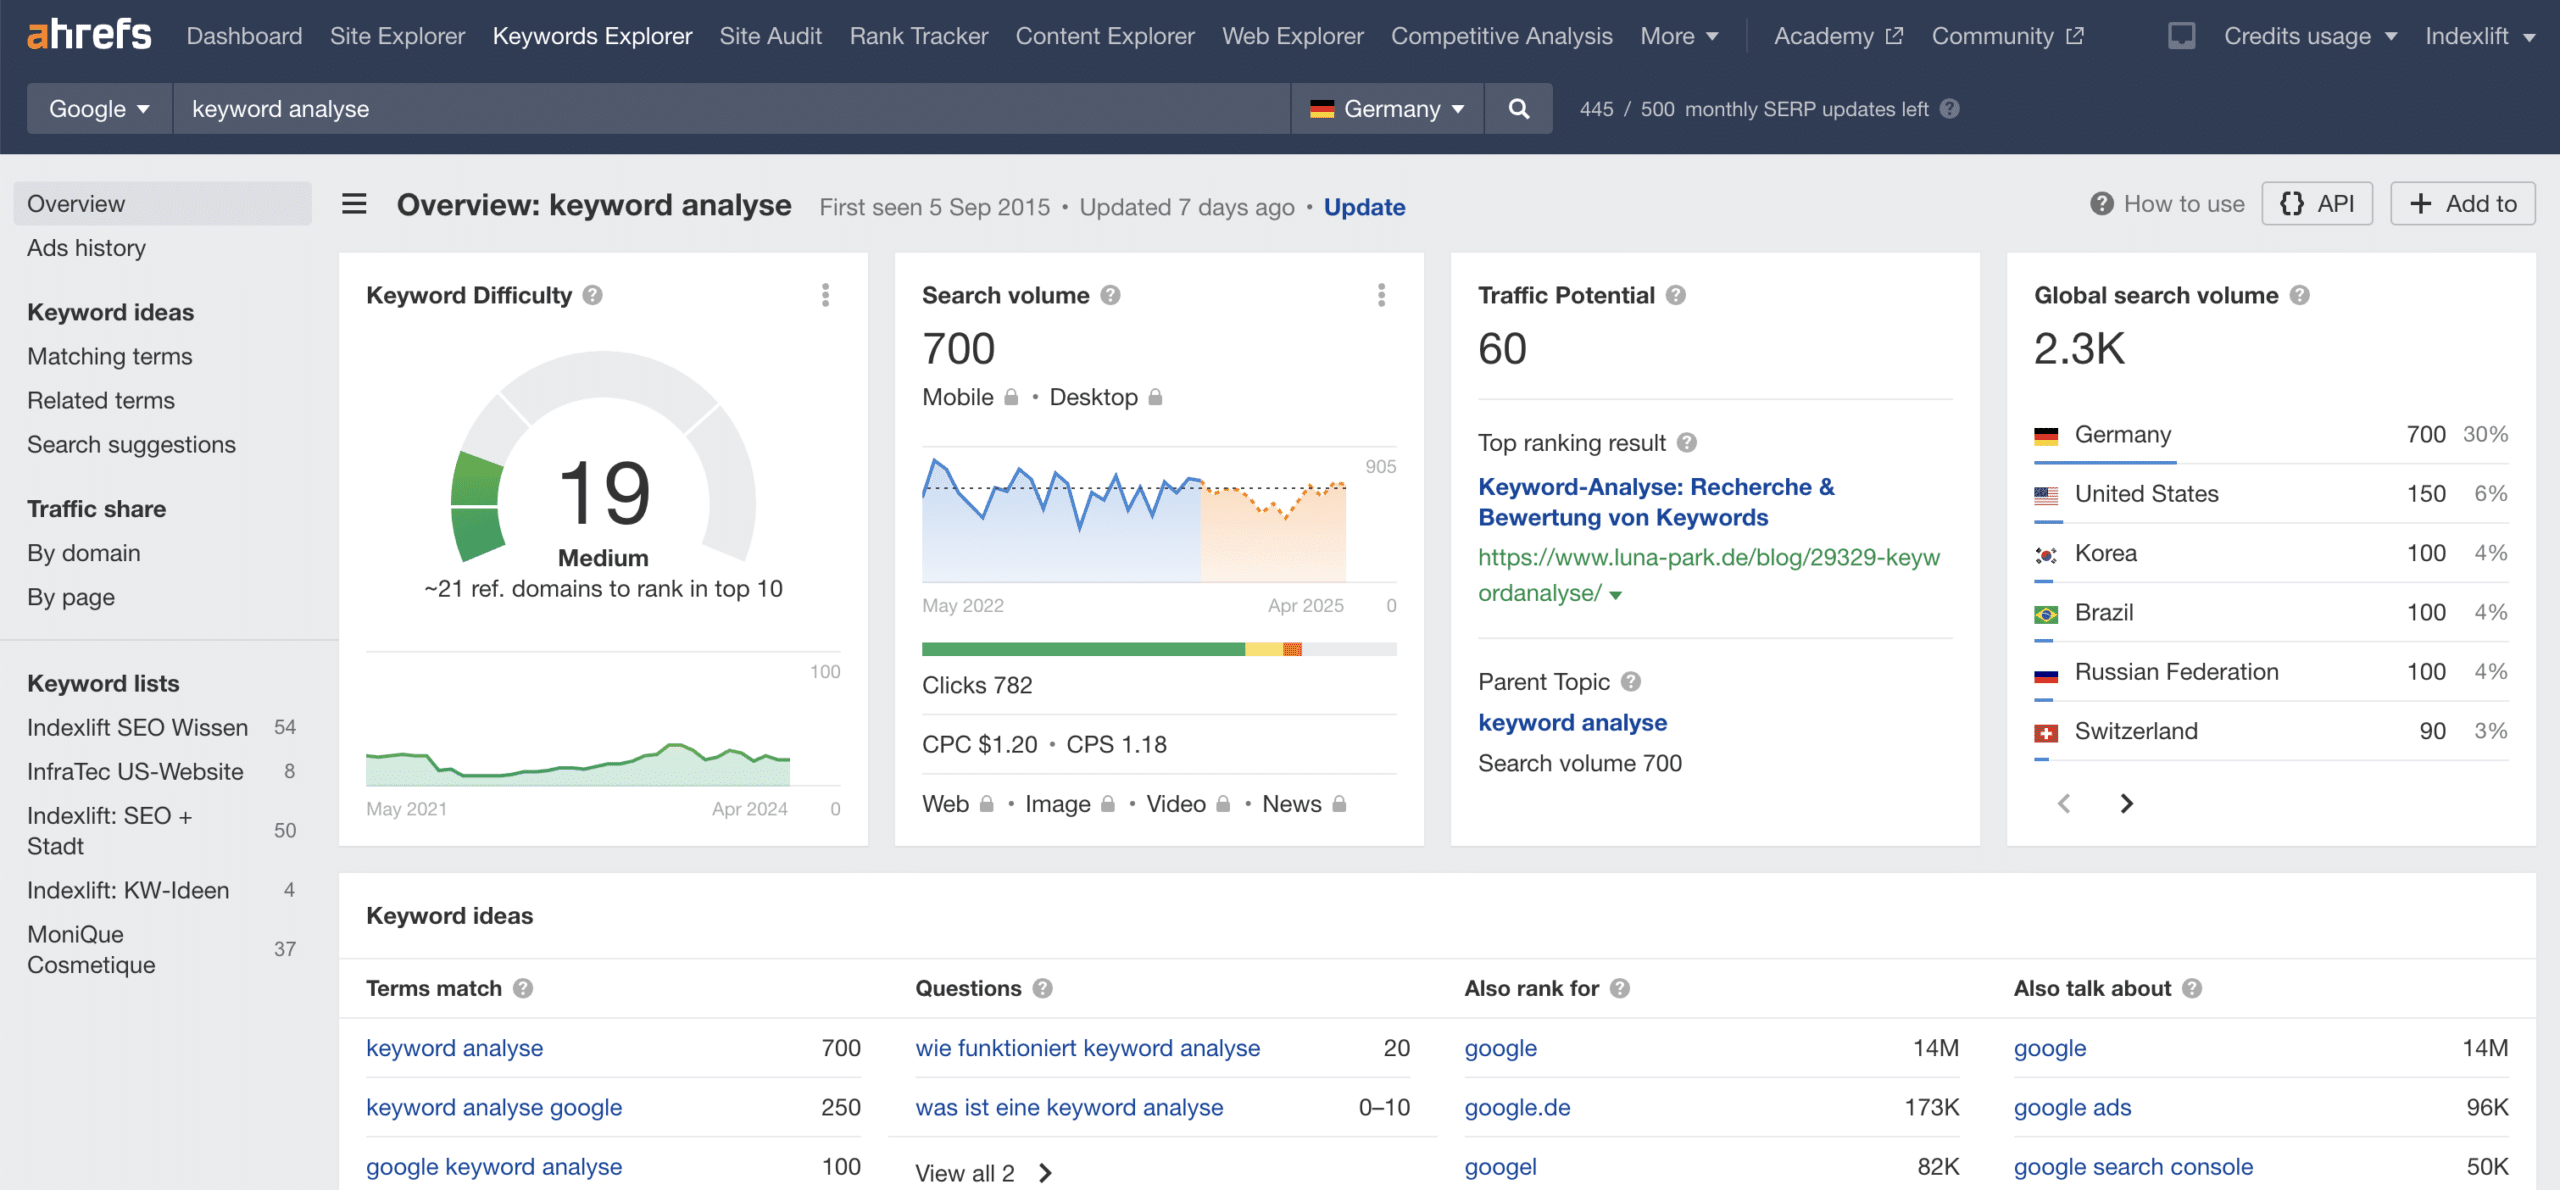Click help icon next to Global search volume
This screenshot has width=2560, height=1190.
tap(2299, 295)
